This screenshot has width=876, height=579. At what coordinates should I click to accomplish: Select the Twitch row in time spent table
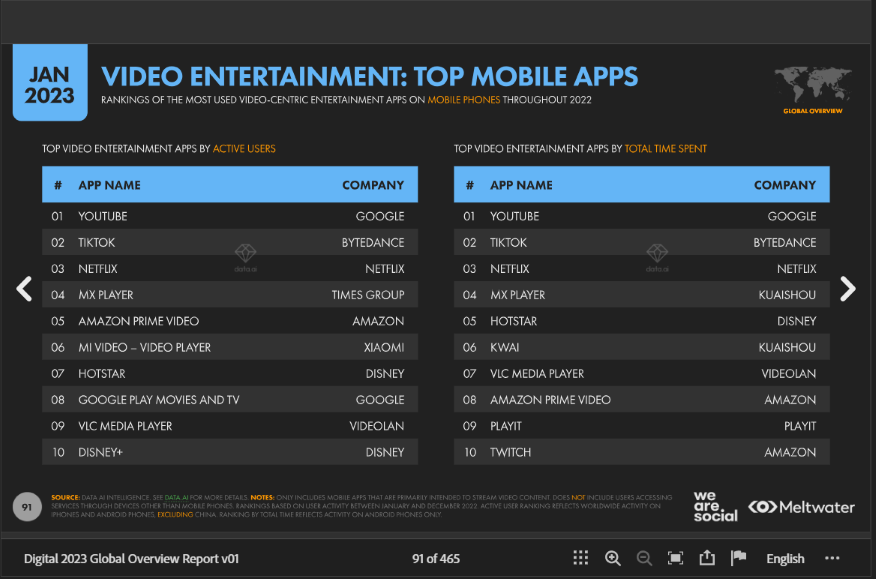point(641,452)
